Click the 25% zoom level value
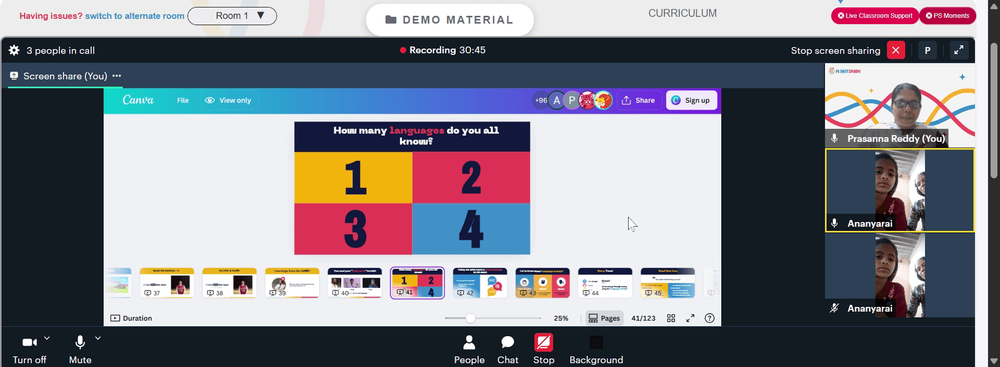Image resolution: width=1000 pixels, height=367 pixels. (x=561, y=318)
